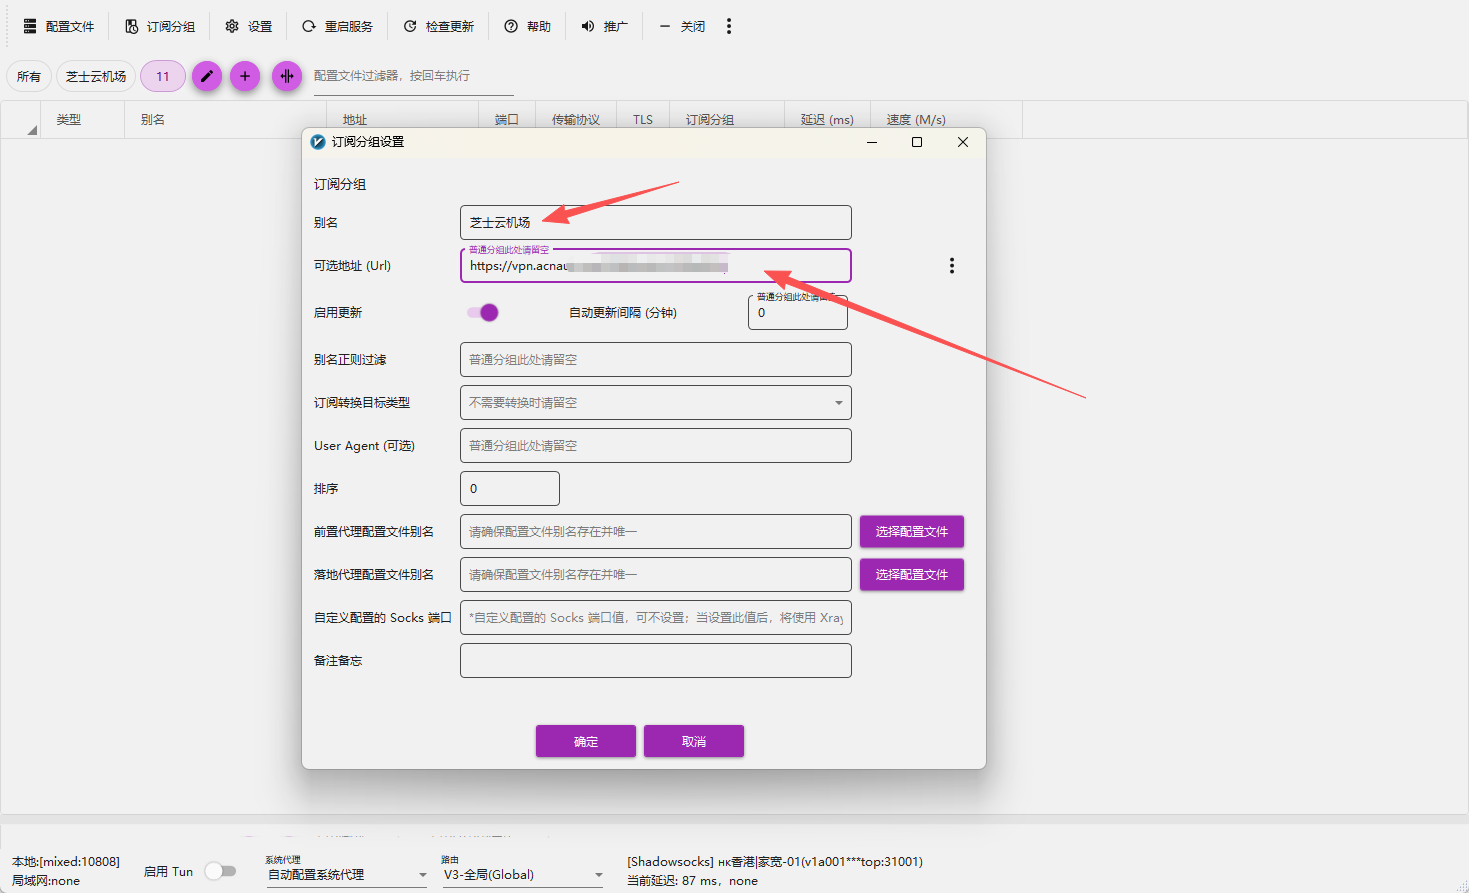Open the 路由 V3-全局(Global) dropdown

point(523,875)
